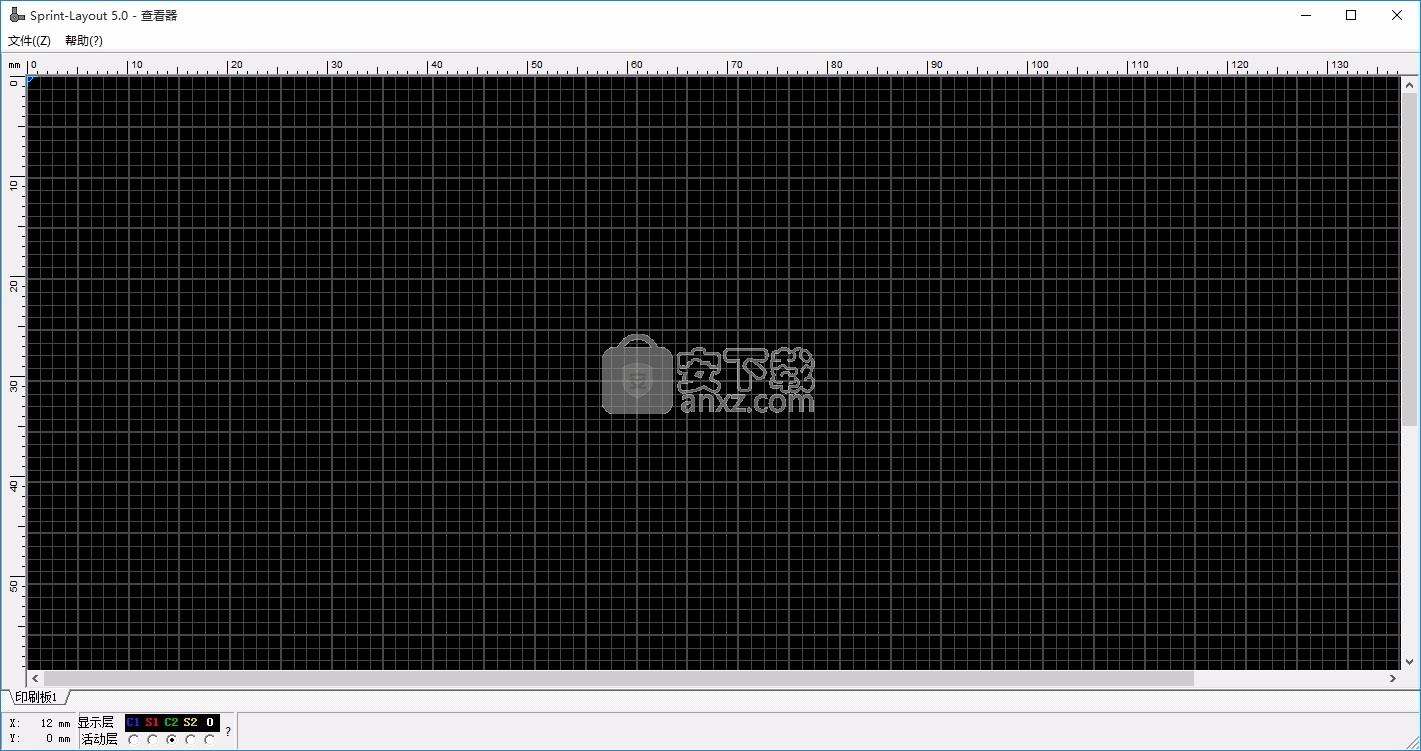
Task: Click the layer help question mark
Action: pyautogui.click(x=227, y=731)
